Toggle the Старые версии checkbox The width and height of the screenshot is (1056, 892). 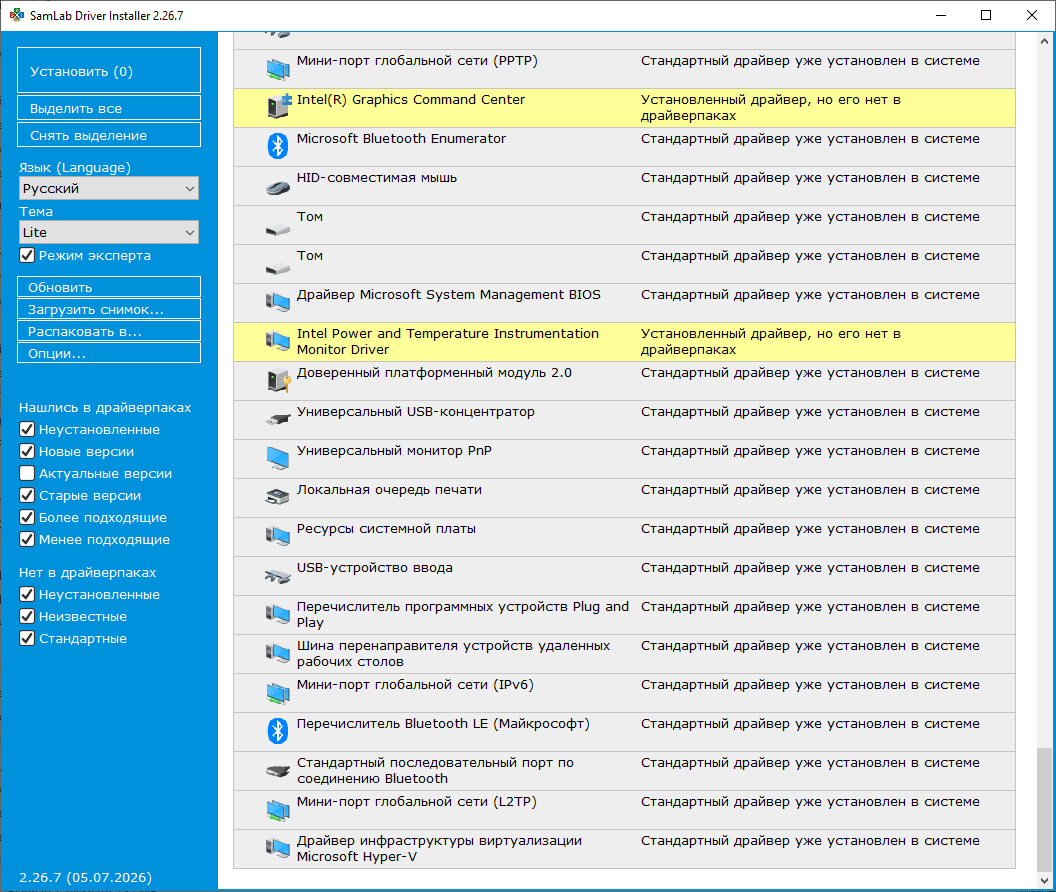click(x=27, y=495)
